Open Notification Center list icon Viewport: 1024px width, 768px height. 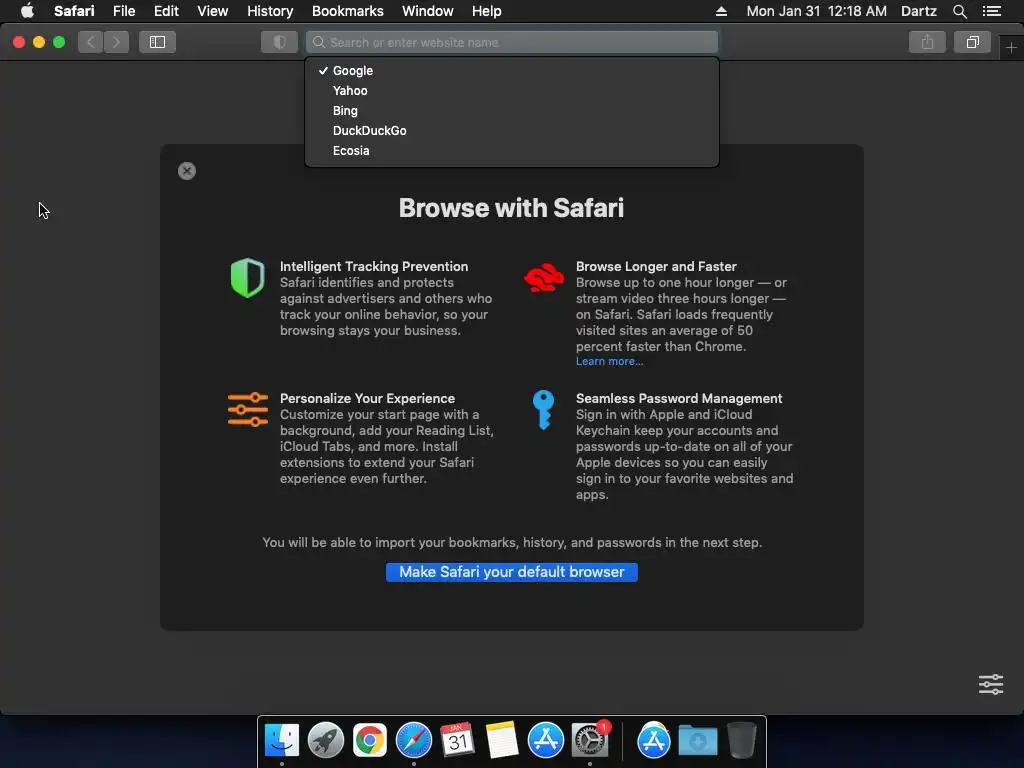(992, 11)
